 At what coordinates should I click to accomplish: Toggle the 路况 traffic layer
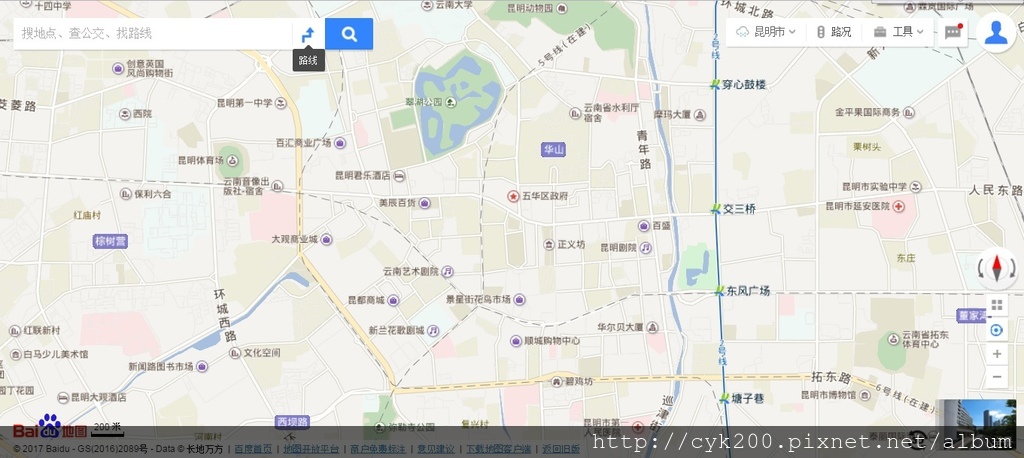[x=834, y=32]
